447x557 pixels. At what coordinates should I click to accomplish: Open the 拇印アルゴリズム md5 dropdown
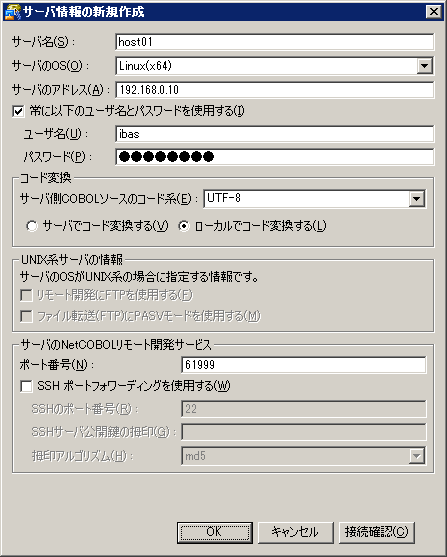pos(416,456)
